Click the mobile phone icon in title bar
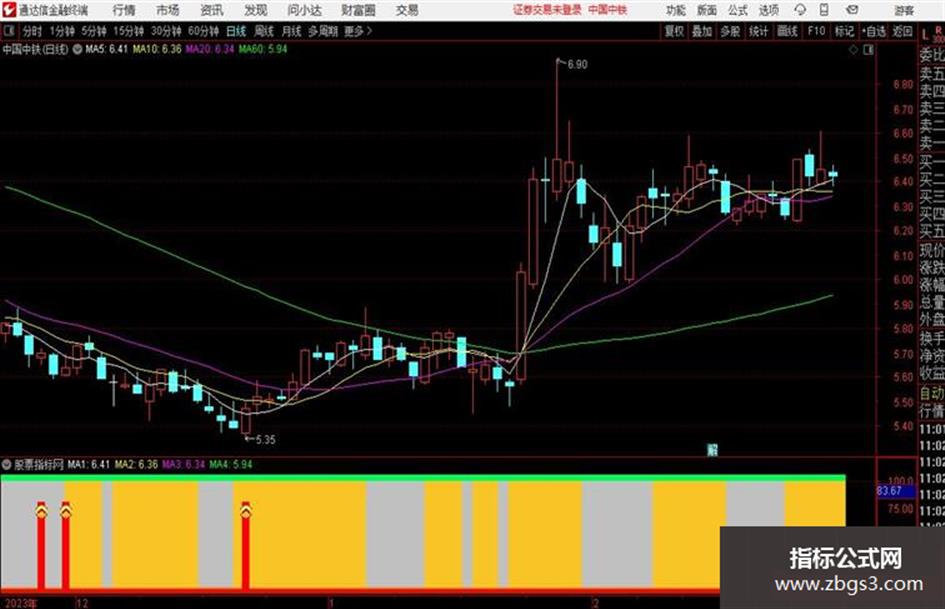The image size is (945, 609). [824, 10]
